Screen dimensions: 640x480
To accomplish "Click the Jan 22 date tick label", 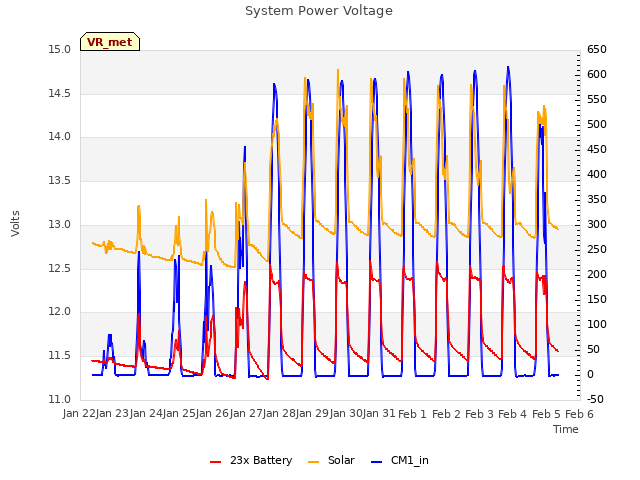I will pos(79,414).
